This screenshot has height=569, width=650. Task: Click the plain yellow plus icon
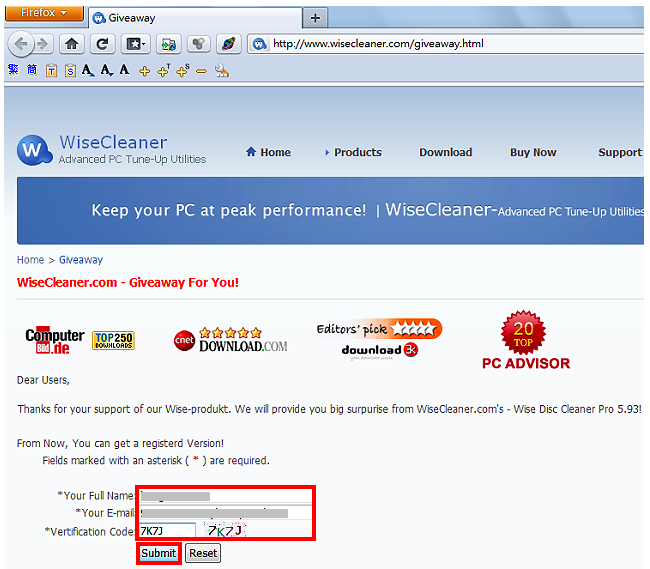point(144,71)
